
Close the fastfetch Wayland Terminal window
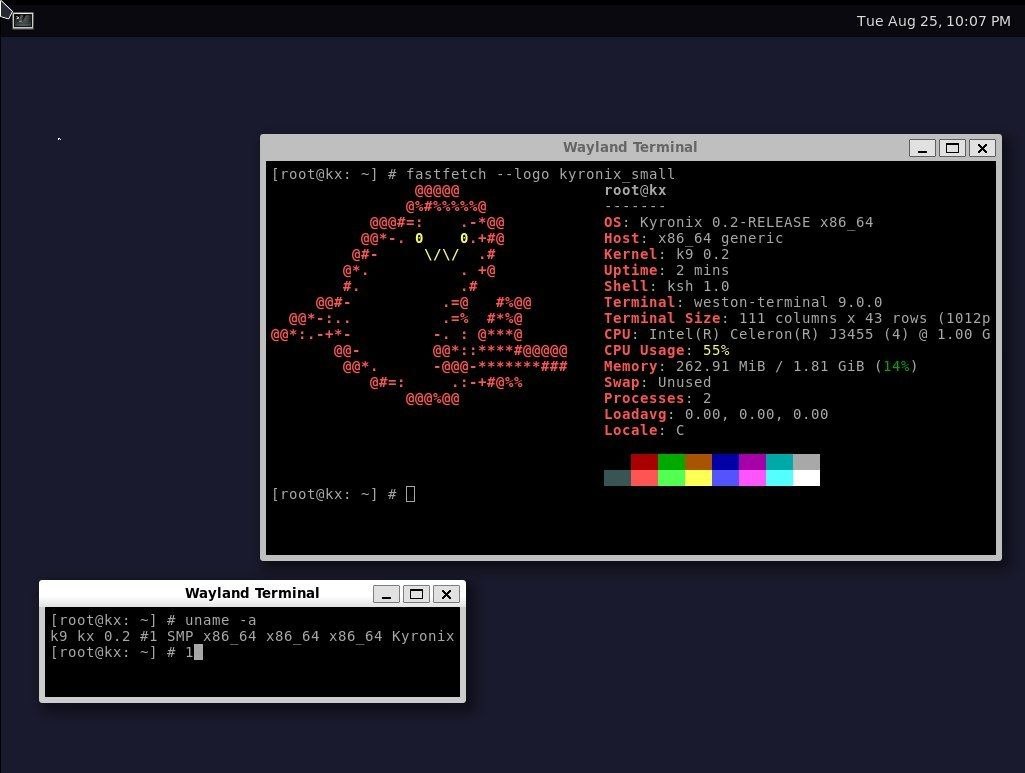point(982,148)
